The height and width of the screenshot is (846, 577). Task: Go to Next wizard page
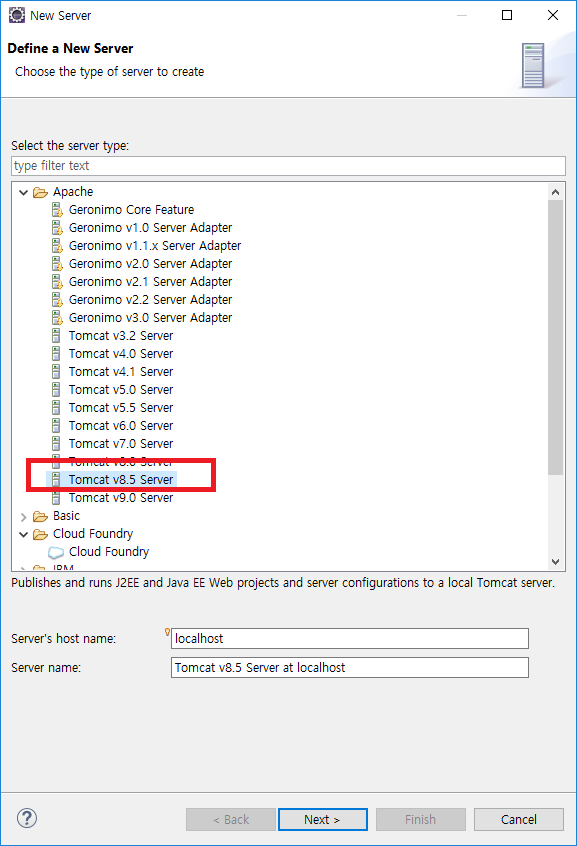[x=323, y=820]
